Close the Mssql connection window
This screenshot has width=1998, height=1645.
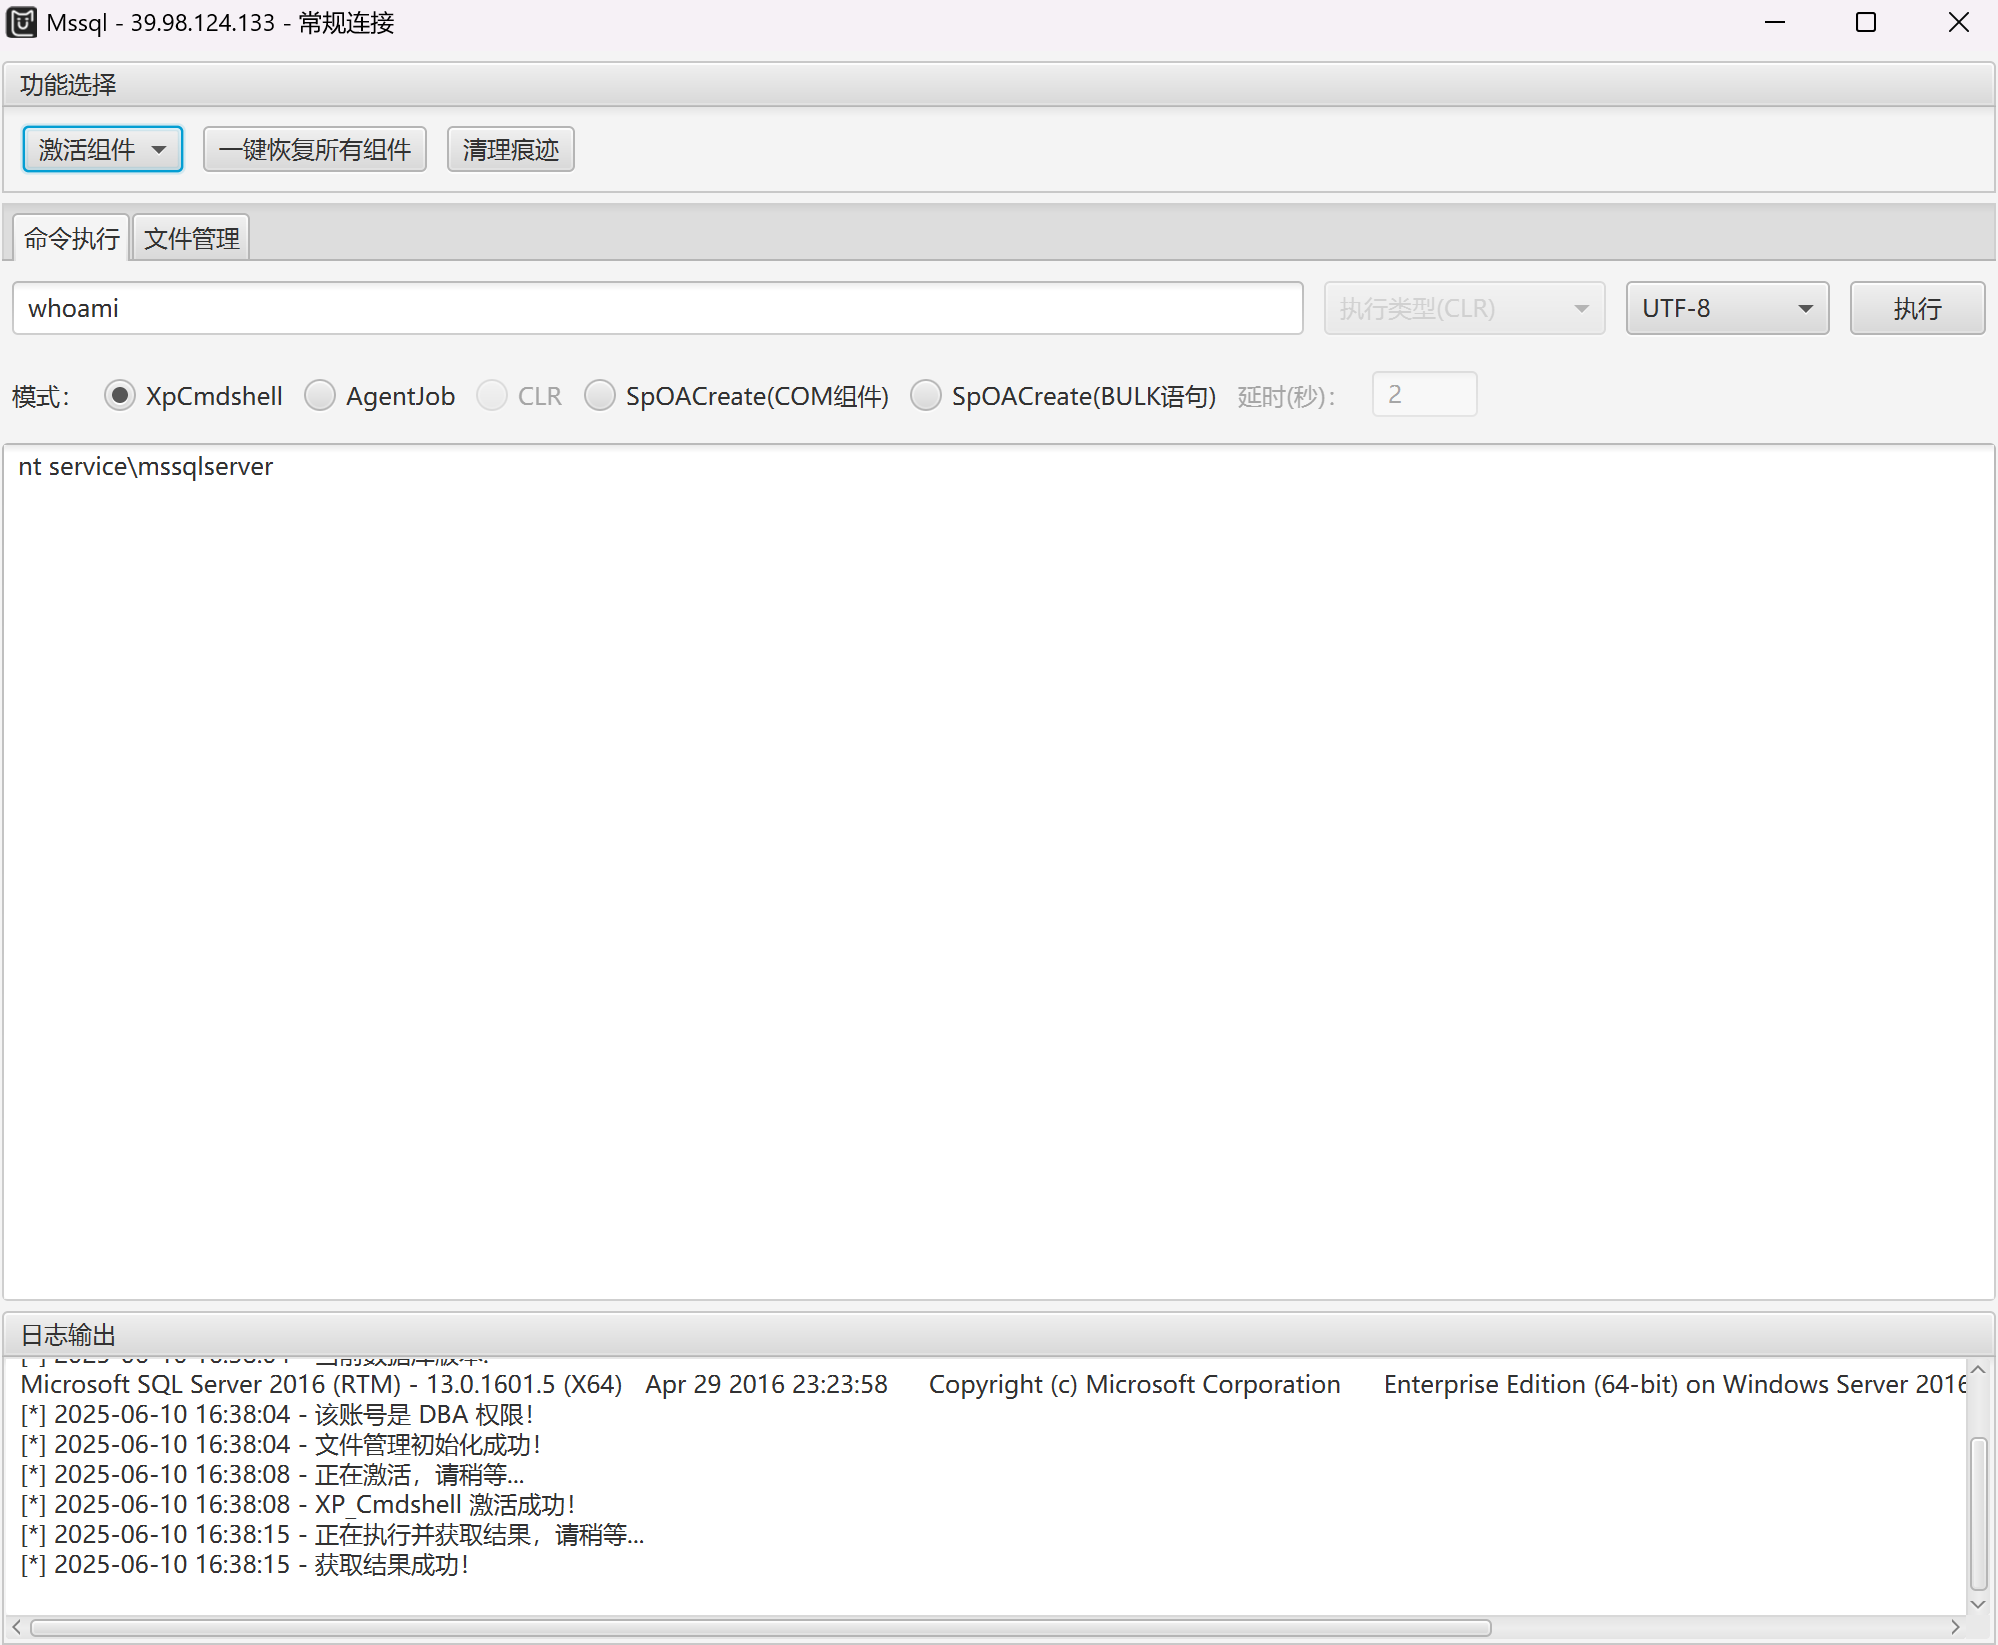click(1958, 22)
